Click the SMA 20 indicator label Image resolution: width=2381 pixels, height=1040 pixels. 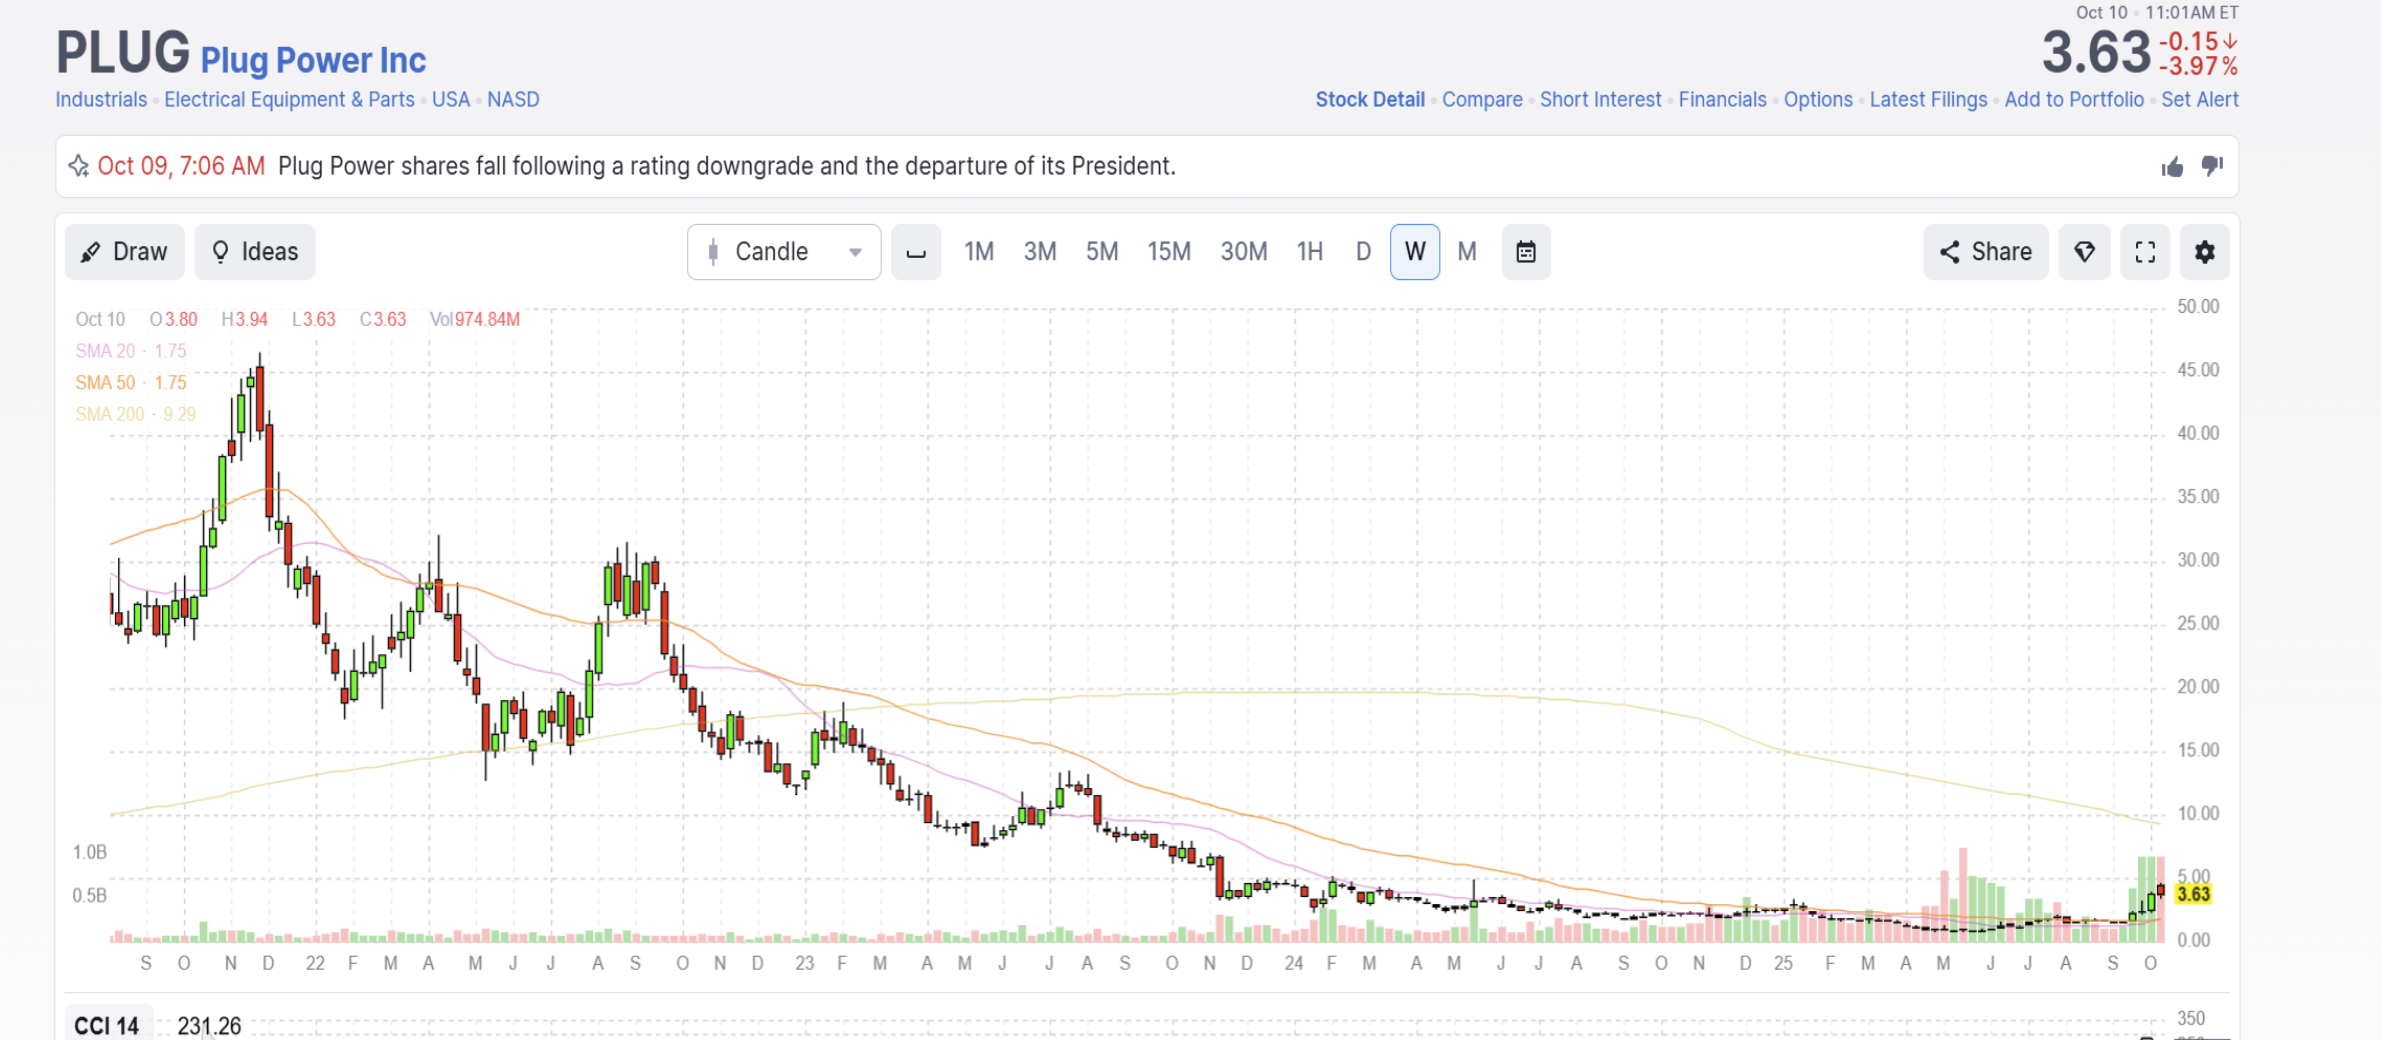[131, 351]
